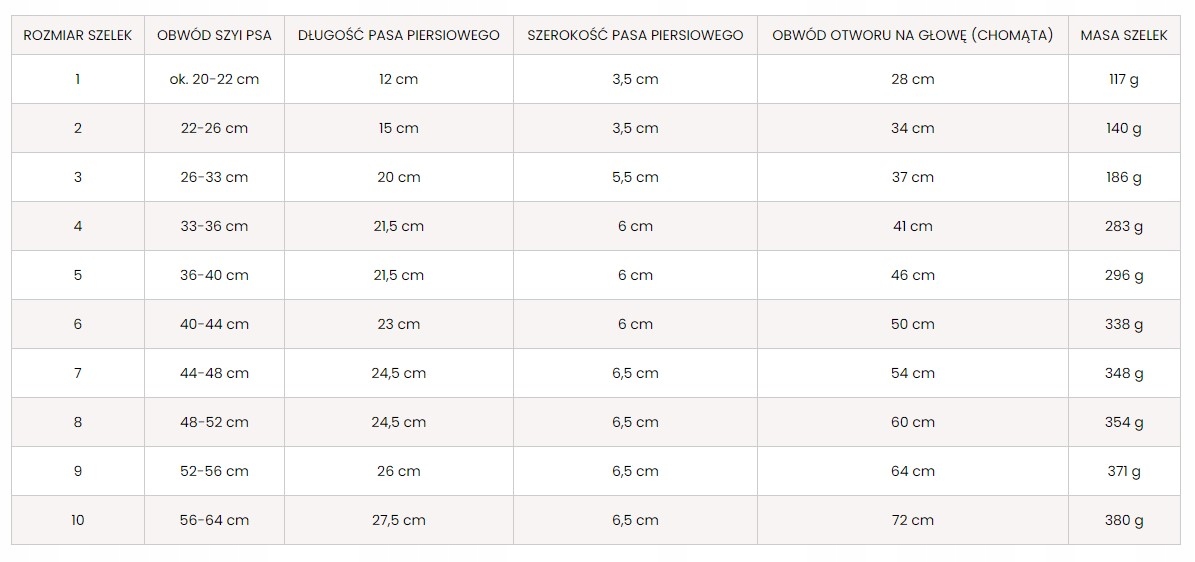This screenshot has height=562, width=1195.
Task: Select the 20 cm chest strap length
Action: (x=399, y=177)
